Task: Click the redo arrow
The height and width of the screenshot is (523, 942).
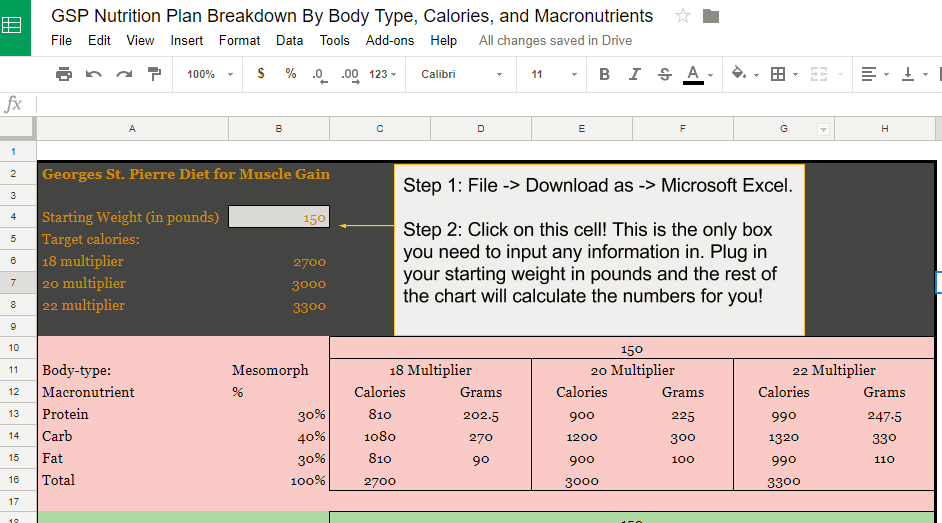Action: coord(124,74)
